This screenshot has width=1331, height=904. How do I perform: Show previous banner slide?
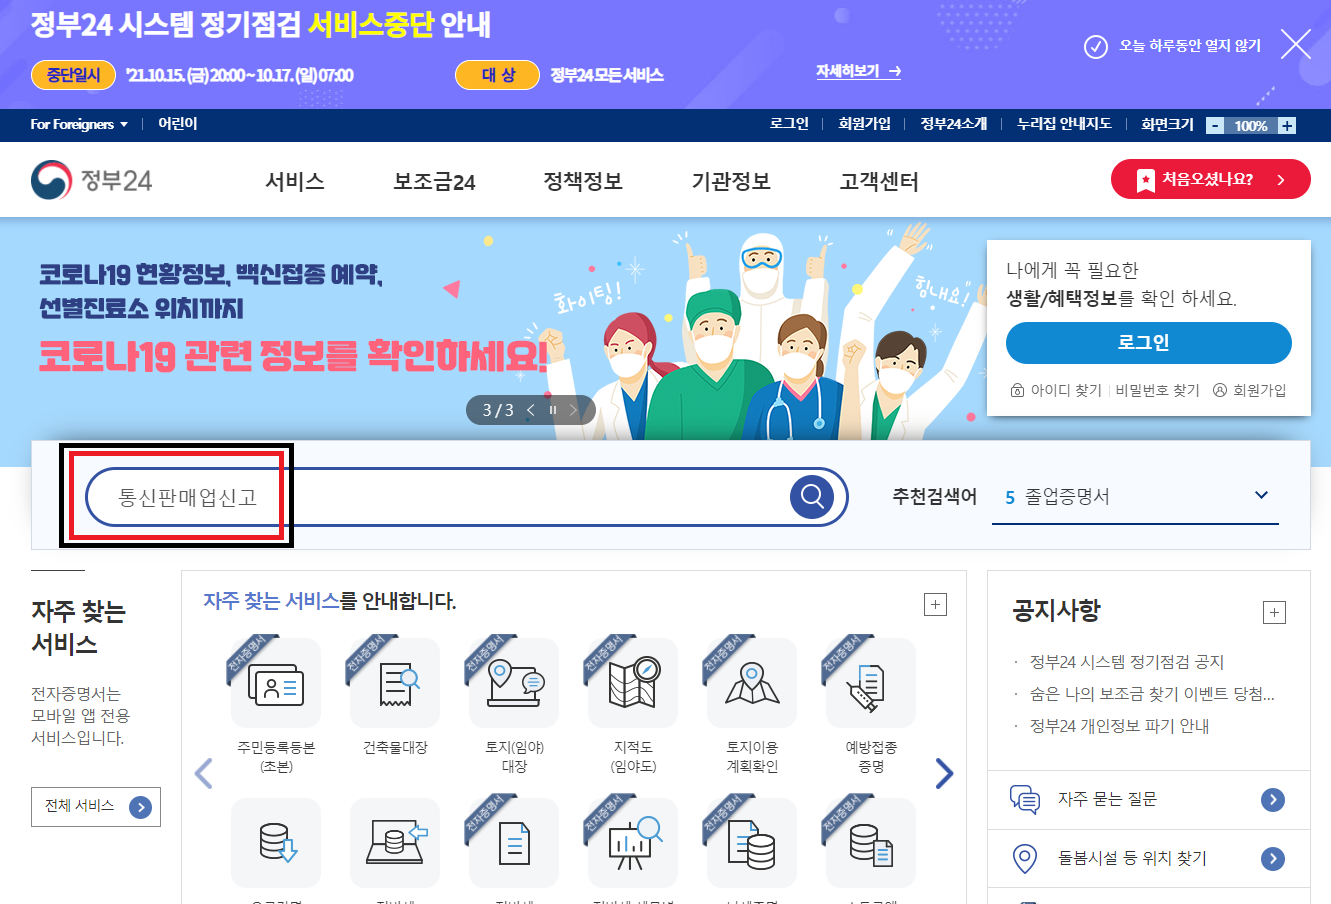[531, 410]
